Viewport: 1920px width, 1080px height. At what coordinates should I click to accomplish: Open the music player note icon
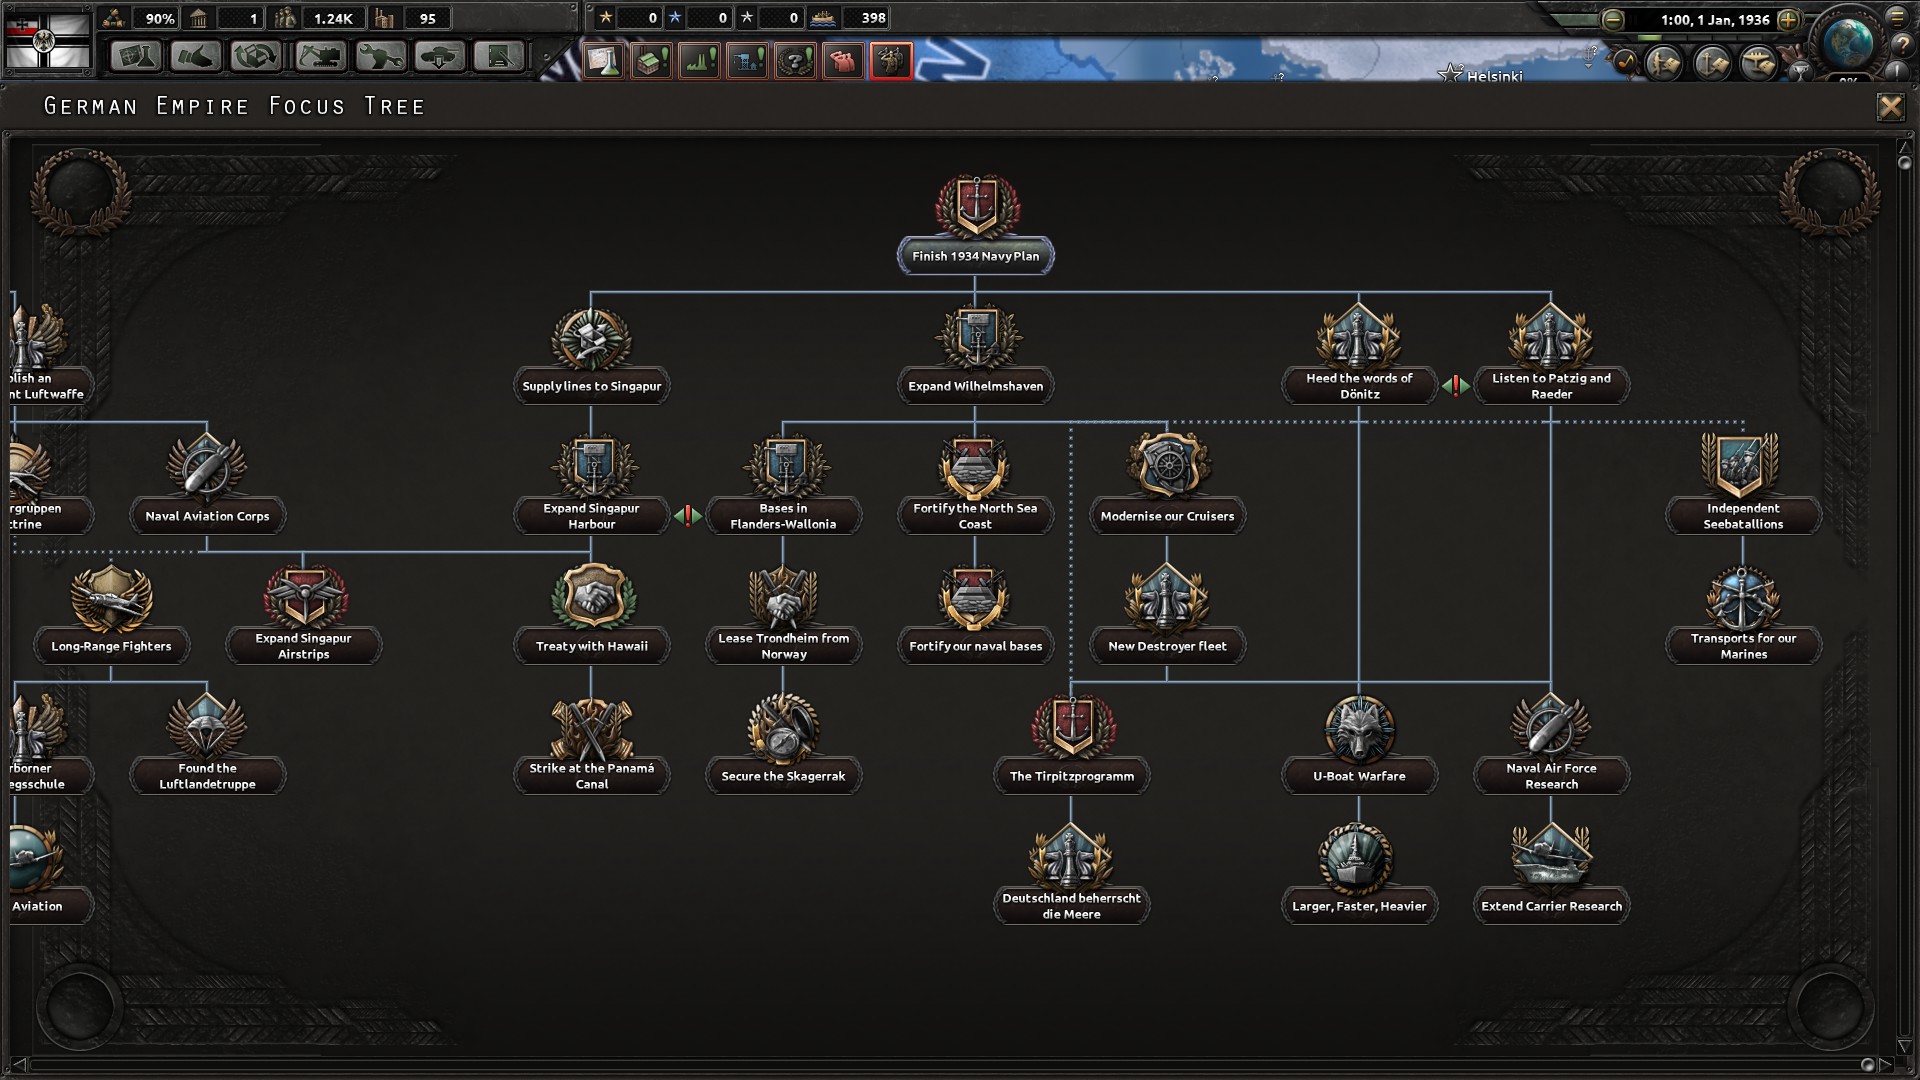click(x=1624, y=63)
